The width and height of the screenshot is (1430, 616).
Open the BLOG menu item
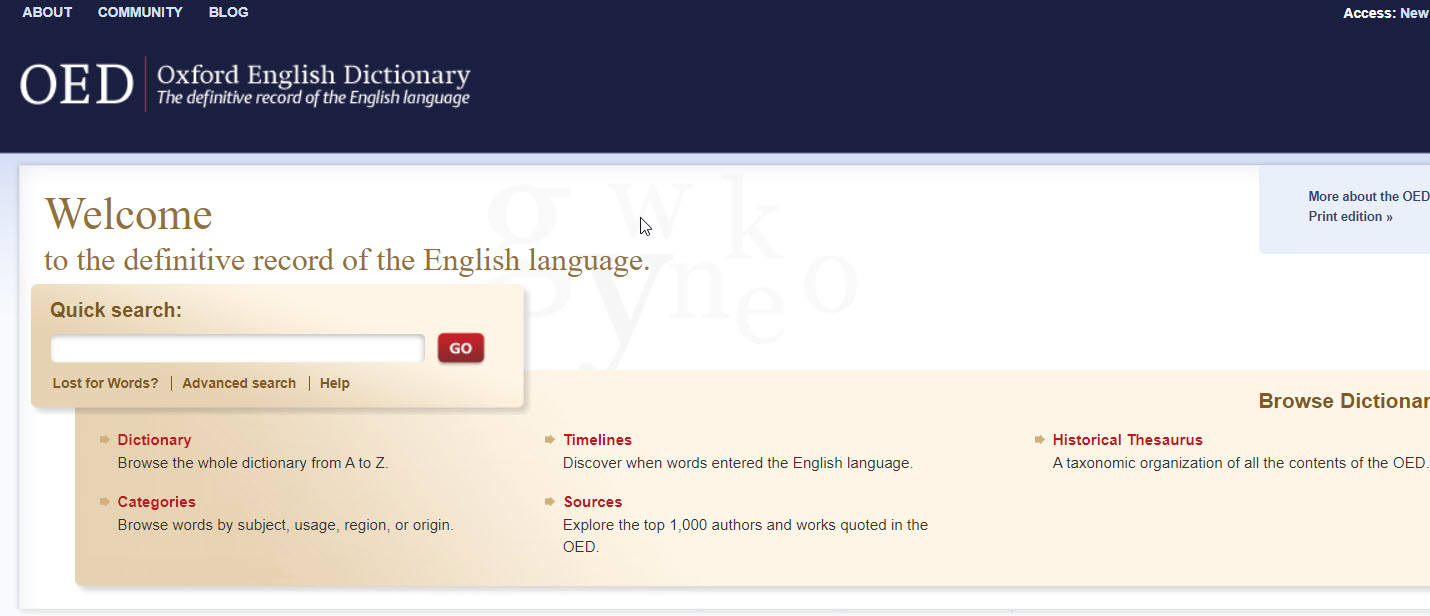[x=229, y=12]
